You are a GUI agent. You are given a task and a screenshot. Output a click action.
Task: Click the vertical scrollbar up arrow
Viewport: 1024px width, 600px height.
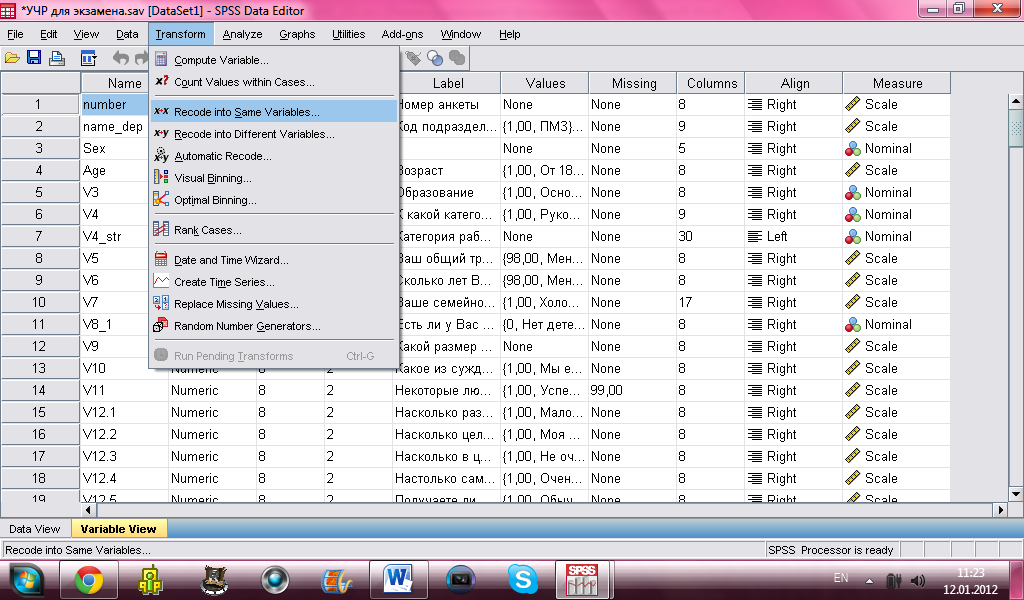pos(1016,101)
